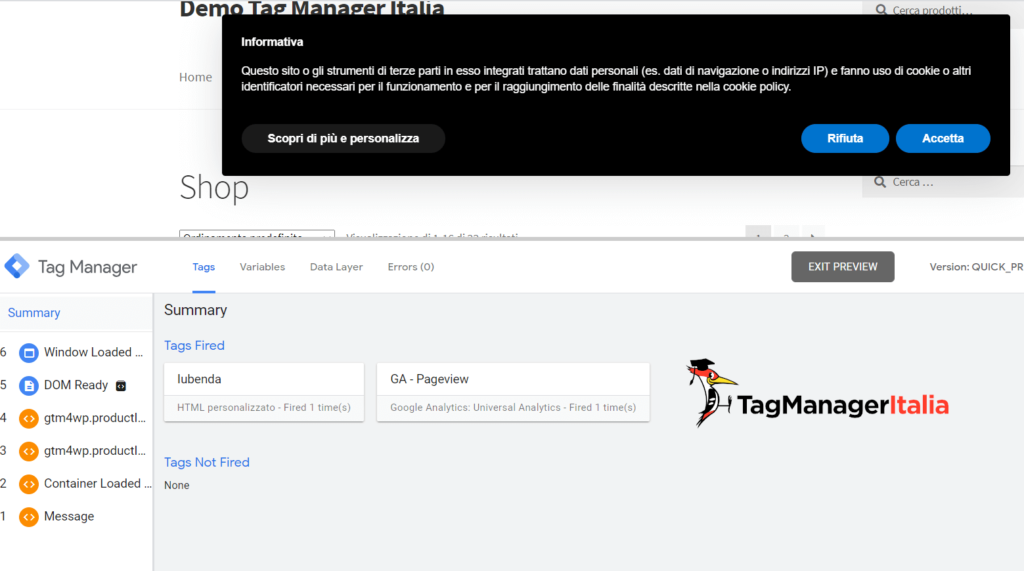Click the Shop page heading

click(x=214, y=188)
